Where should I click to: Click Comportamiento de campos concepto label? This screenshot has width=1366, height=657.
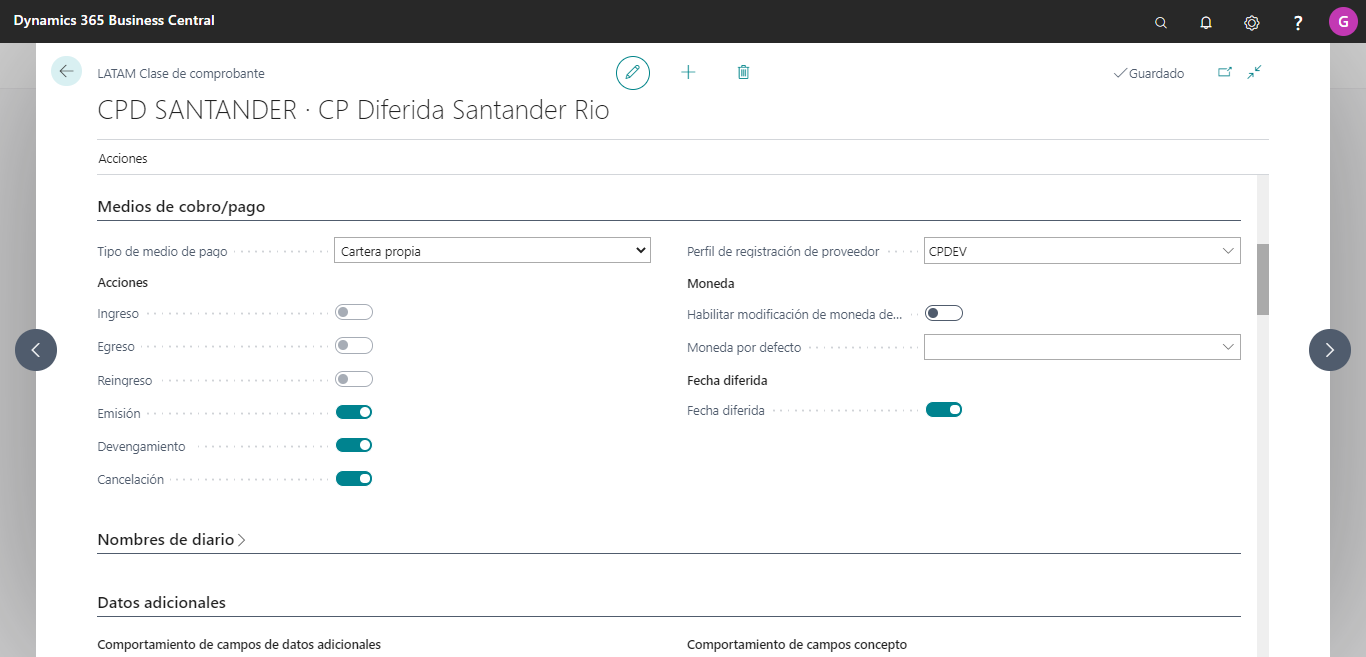797,645
